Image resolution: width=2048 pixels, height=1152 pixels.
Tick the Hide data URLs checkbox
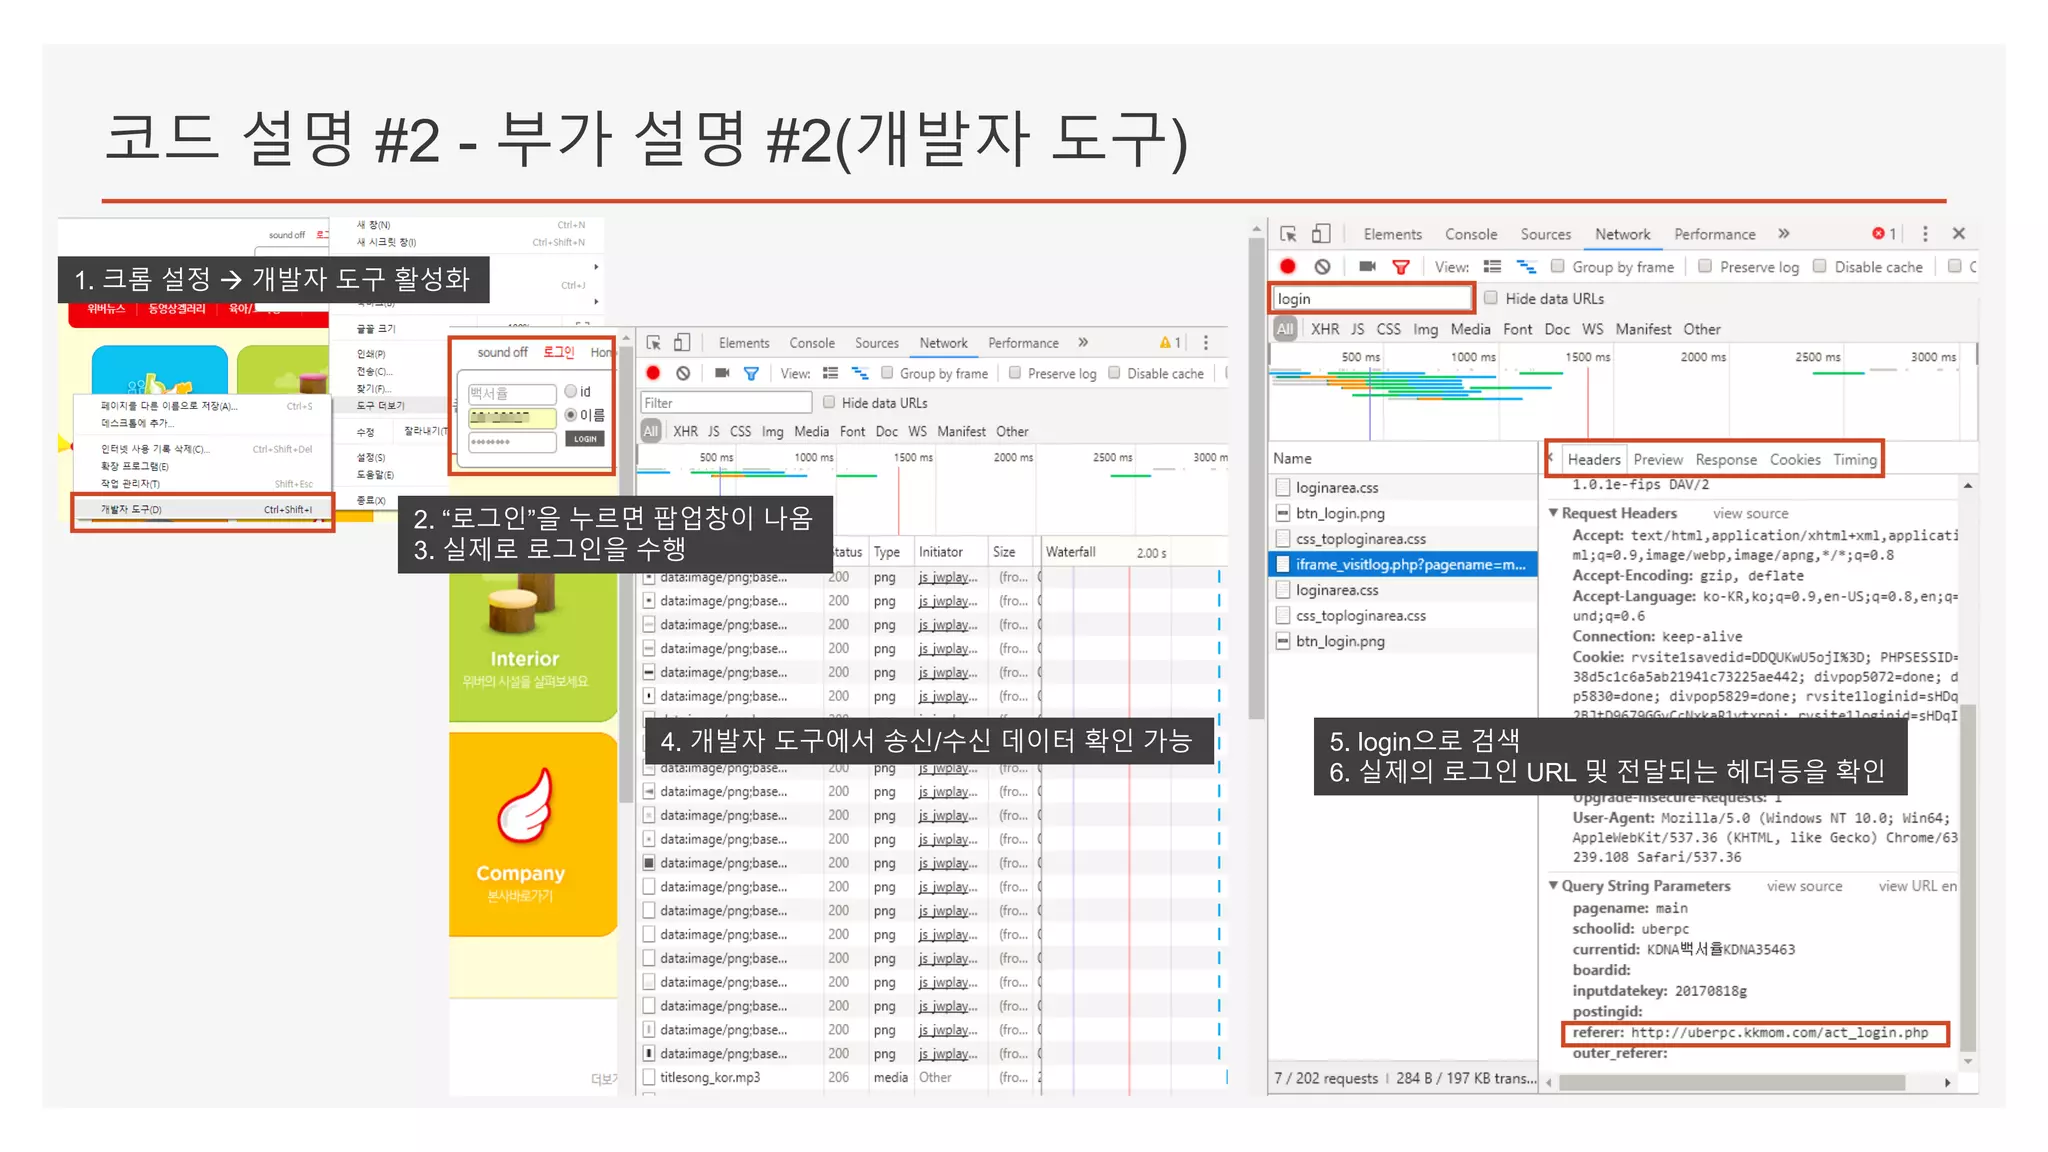click(x=1491, y=298)
